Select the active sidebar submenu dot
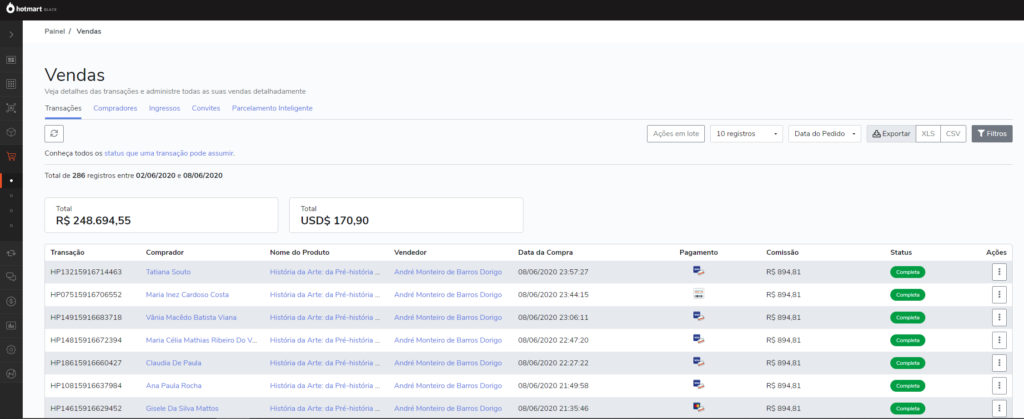Viewport: 1024px width, 419px height. click(x=11, y=181)
